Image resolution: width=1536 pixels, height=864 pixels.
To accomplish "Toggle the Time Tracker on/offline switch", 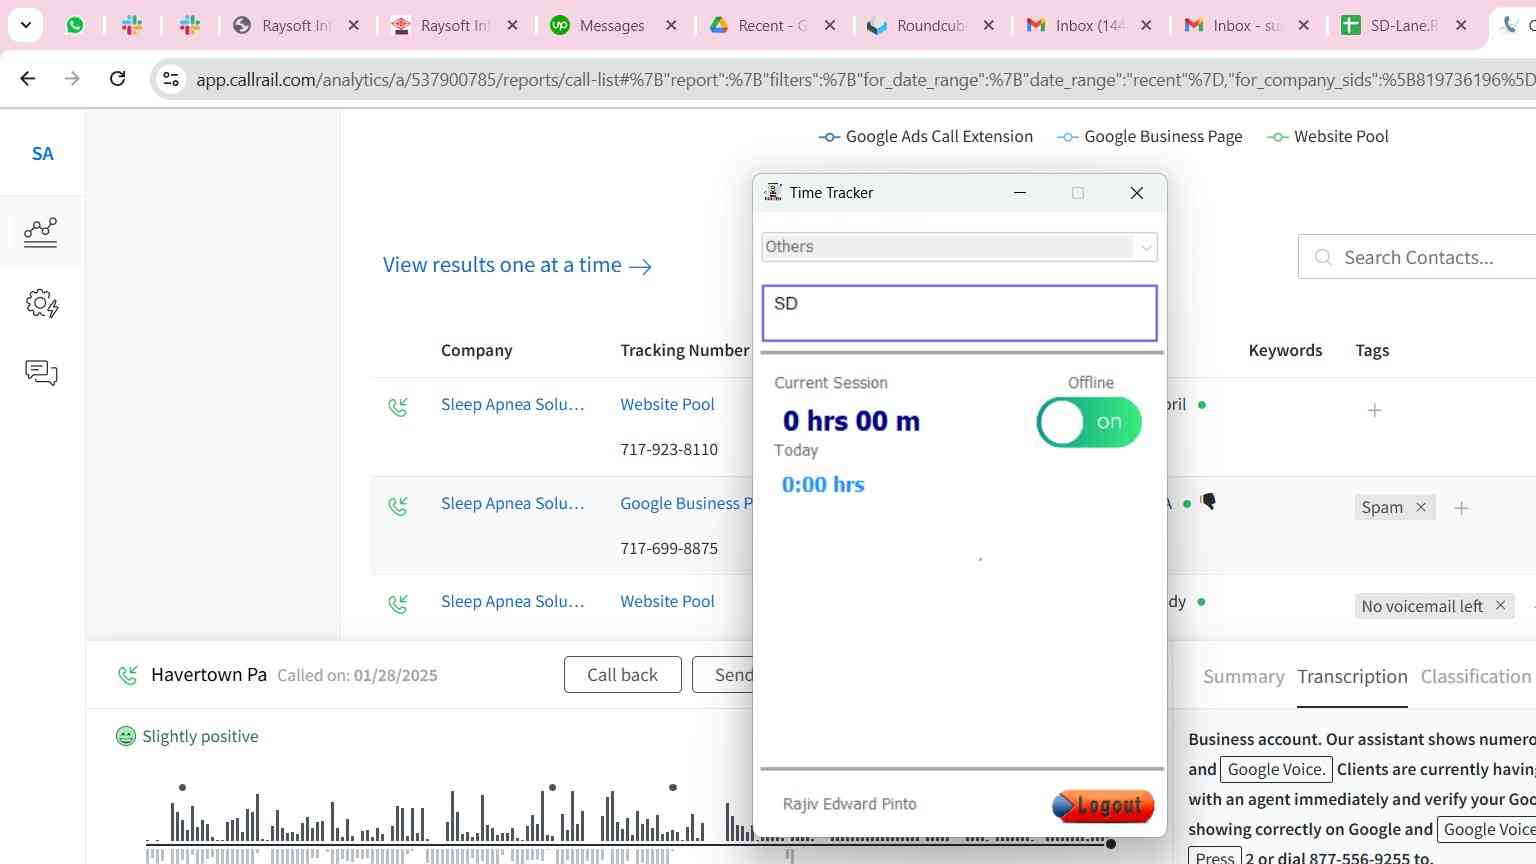I will coord(1089,422).
